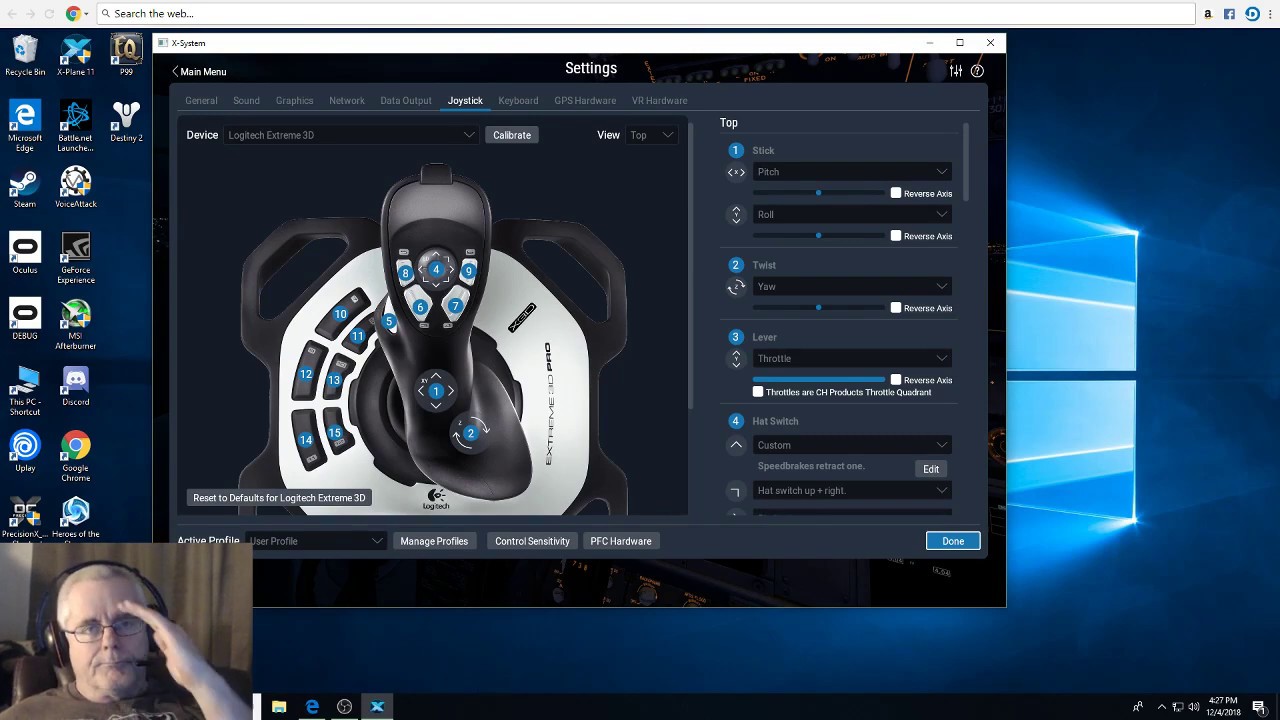Click the Pitch axis indicator slider
Screen dimensions: 1280x720
[819, 193]
